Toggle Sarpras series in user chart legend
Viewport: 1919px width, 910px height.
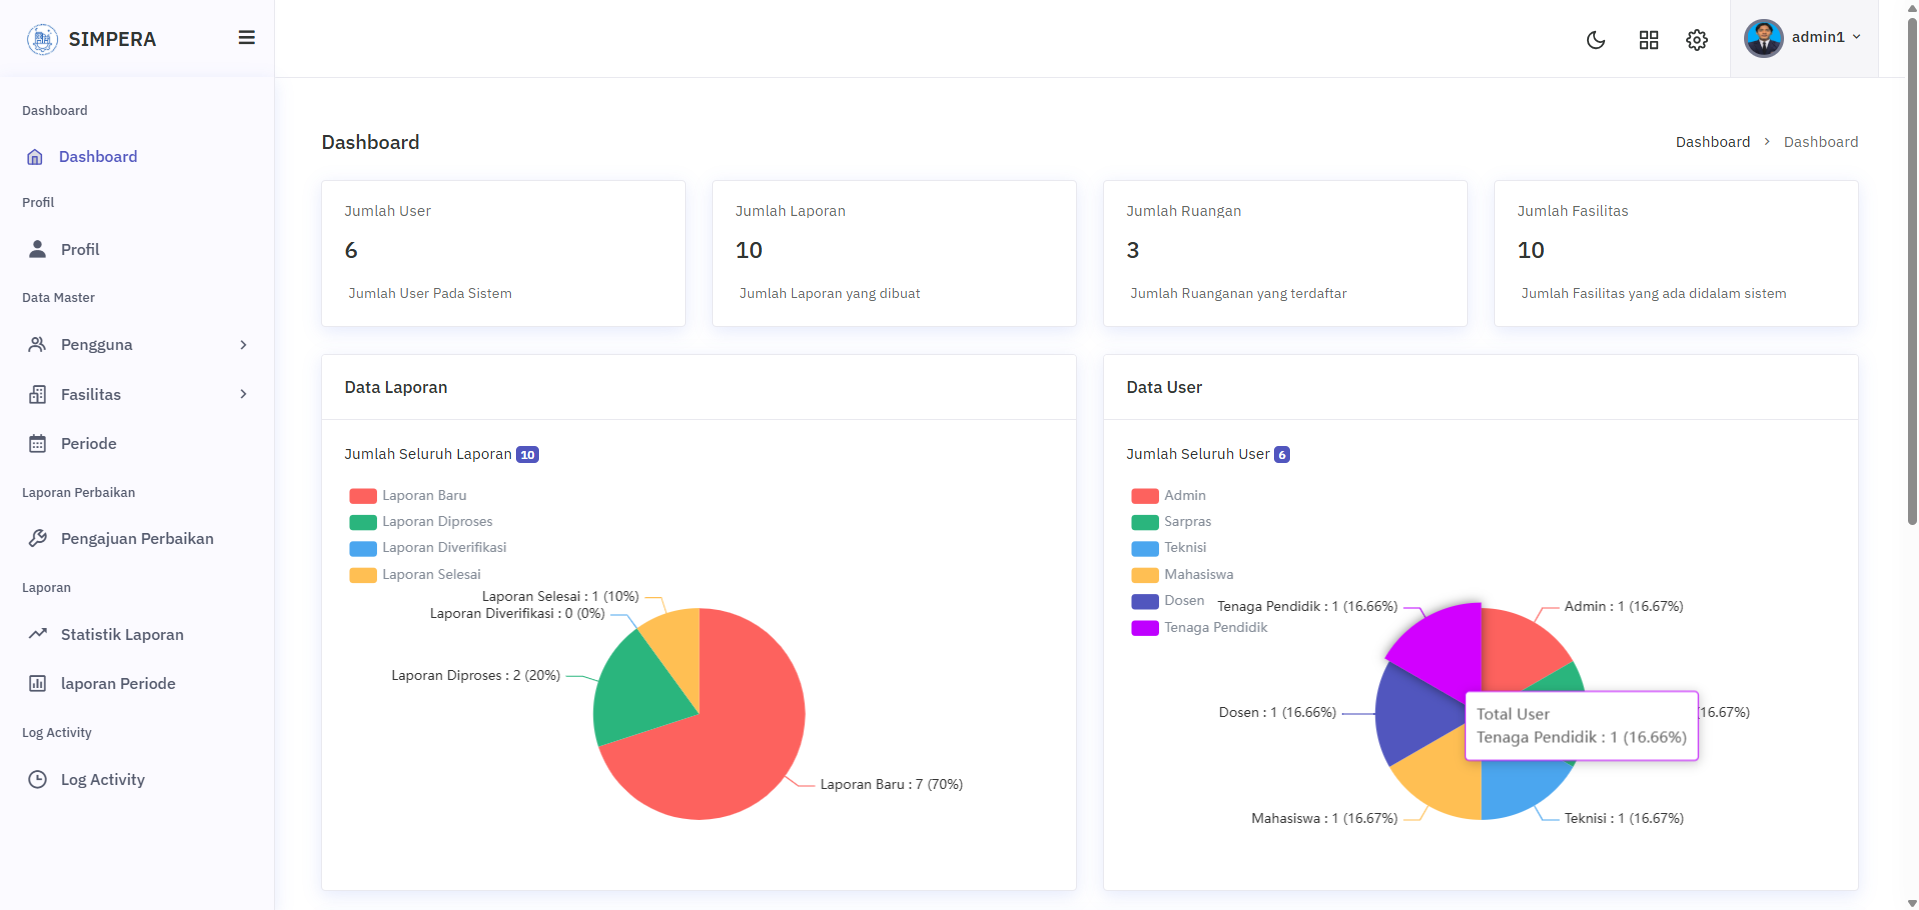(x=1171, y=522)
